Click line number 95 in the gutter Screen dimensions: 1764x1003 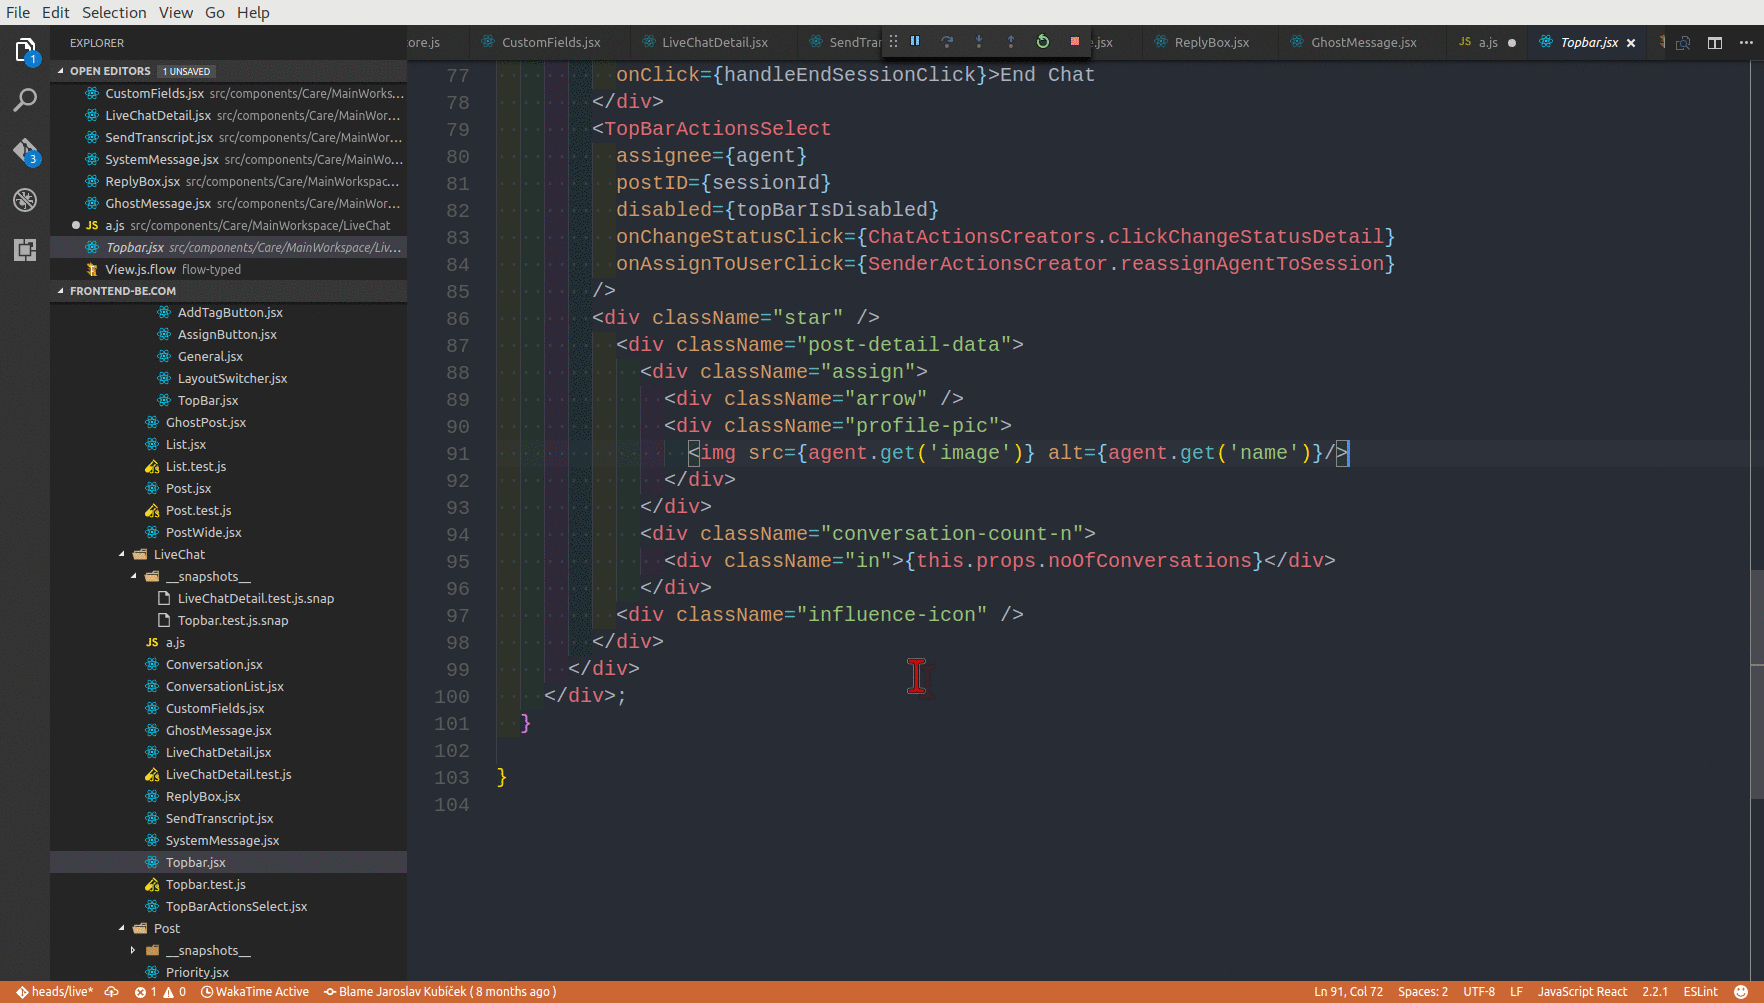(x=457, y=561)
